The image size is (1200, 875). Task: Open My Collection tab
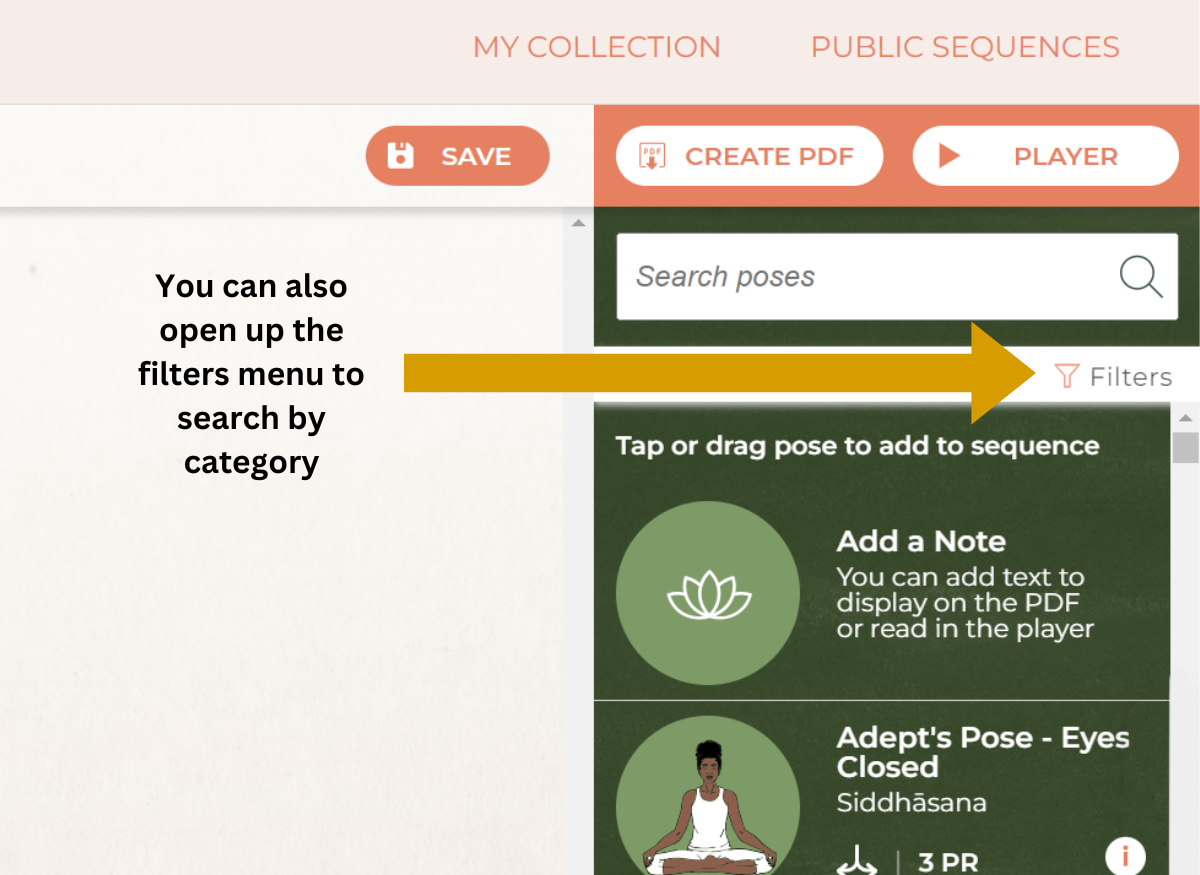click(596, 47)
